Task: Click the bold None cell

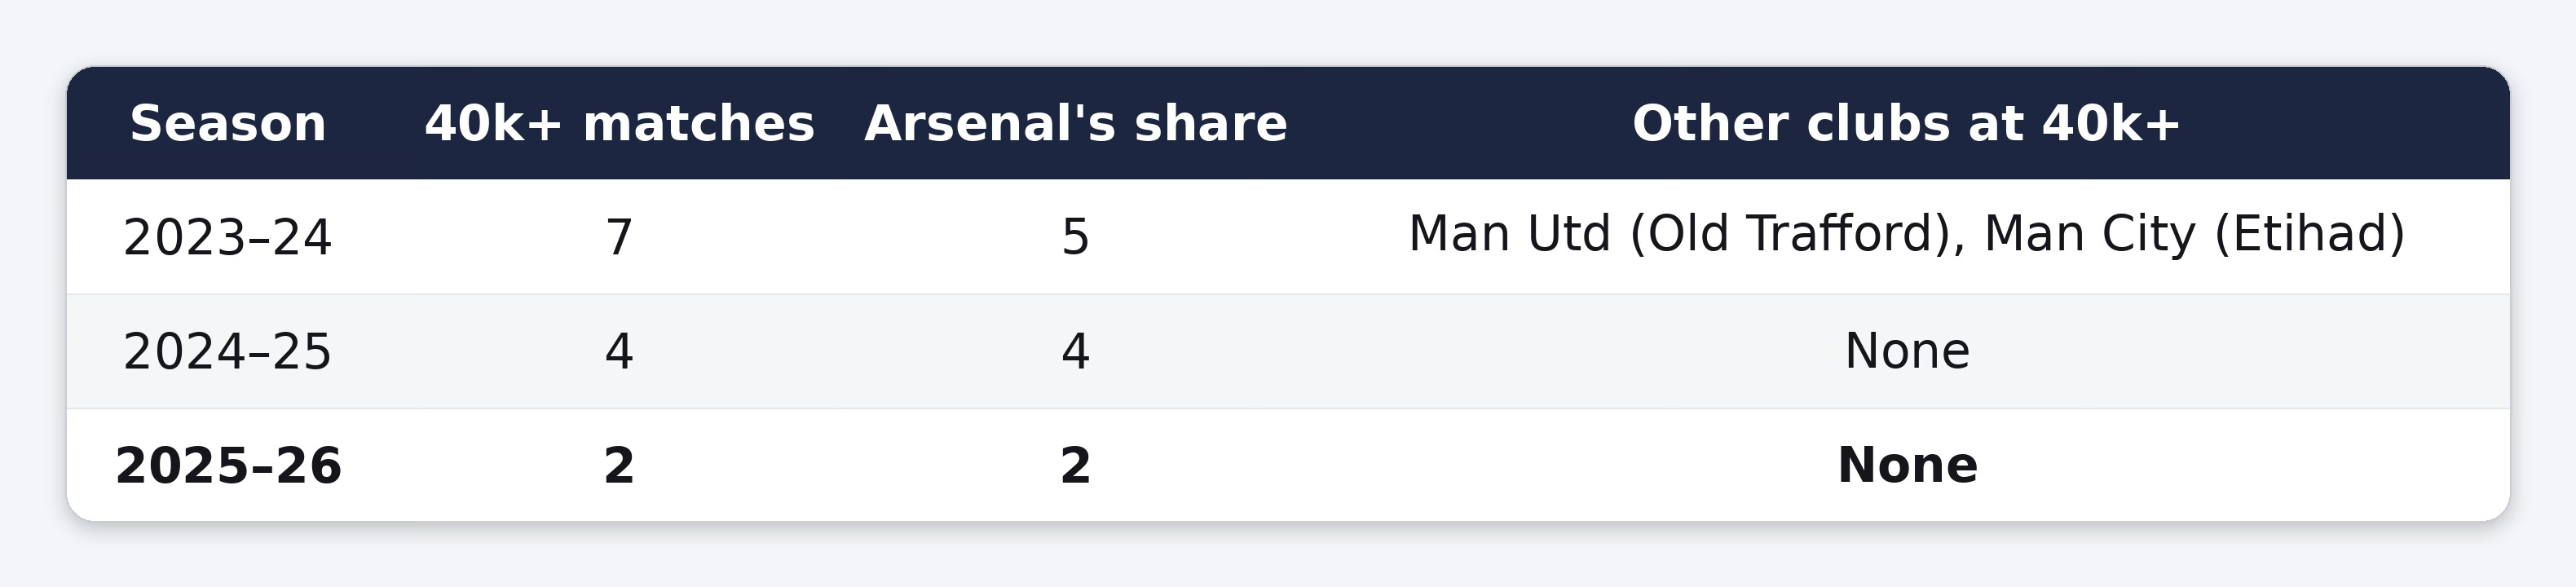Action: (x=1906, y=466)
